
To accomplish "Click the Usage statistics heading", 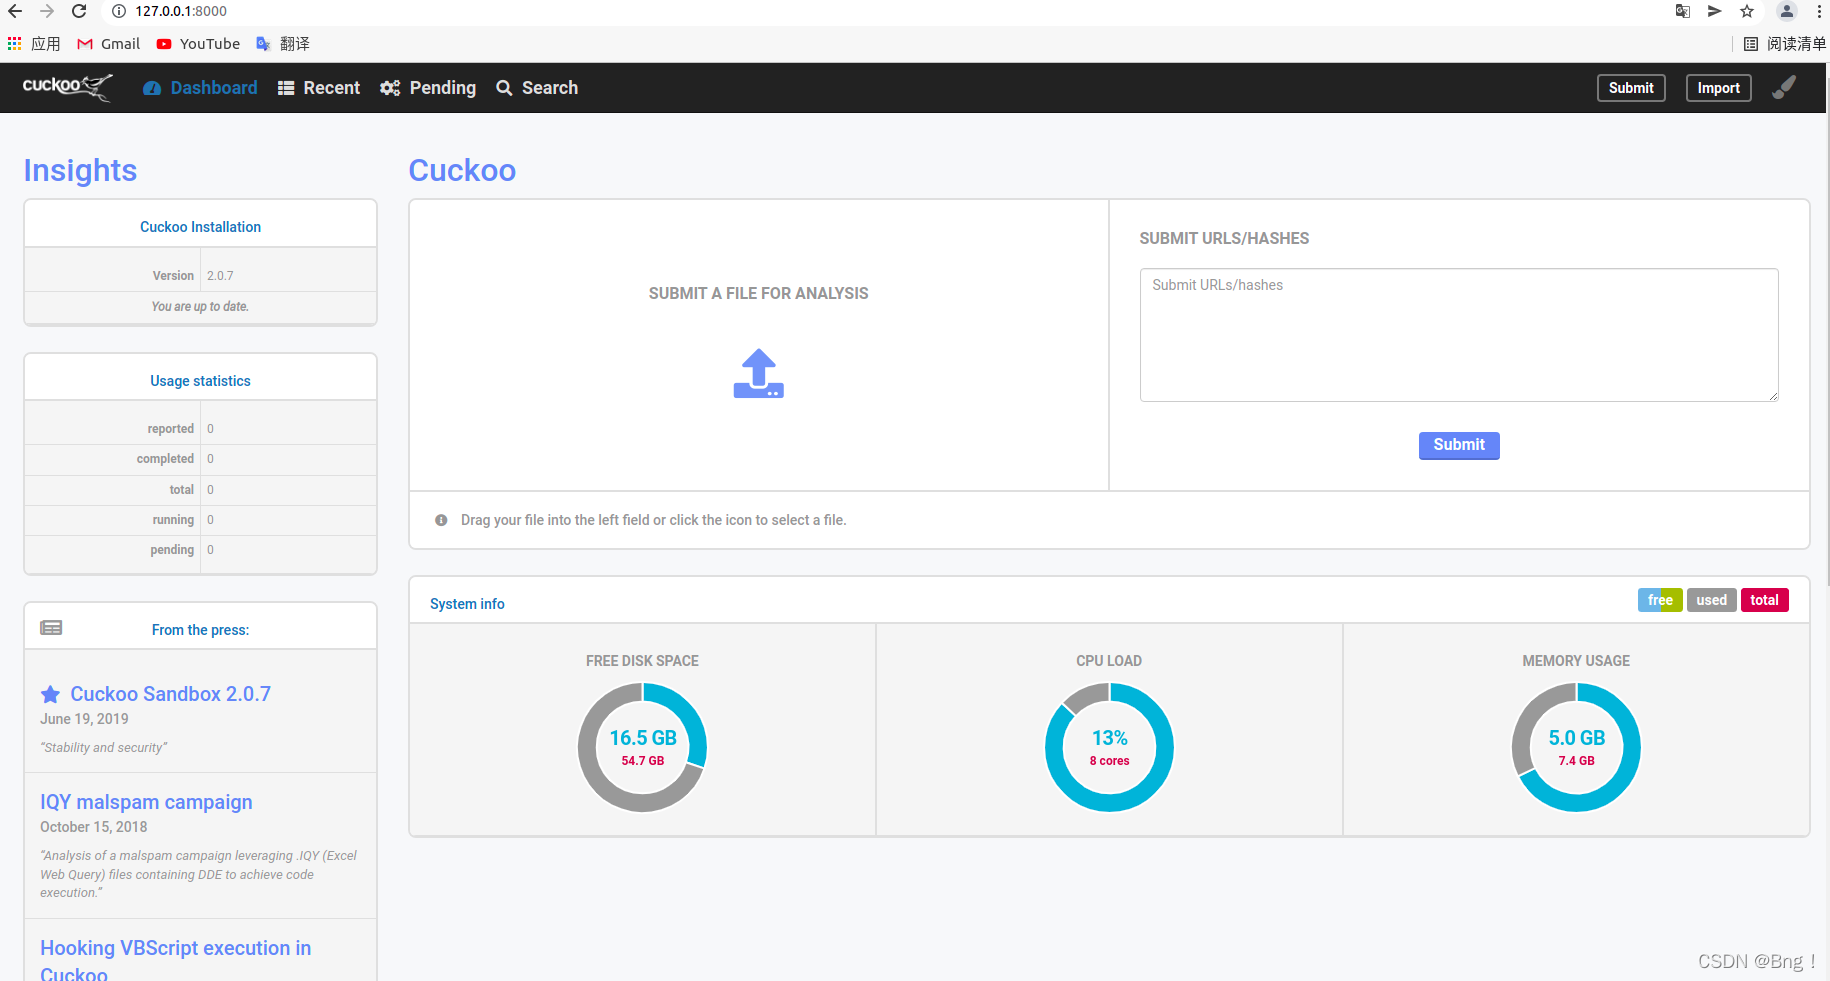I will point(200,381).
